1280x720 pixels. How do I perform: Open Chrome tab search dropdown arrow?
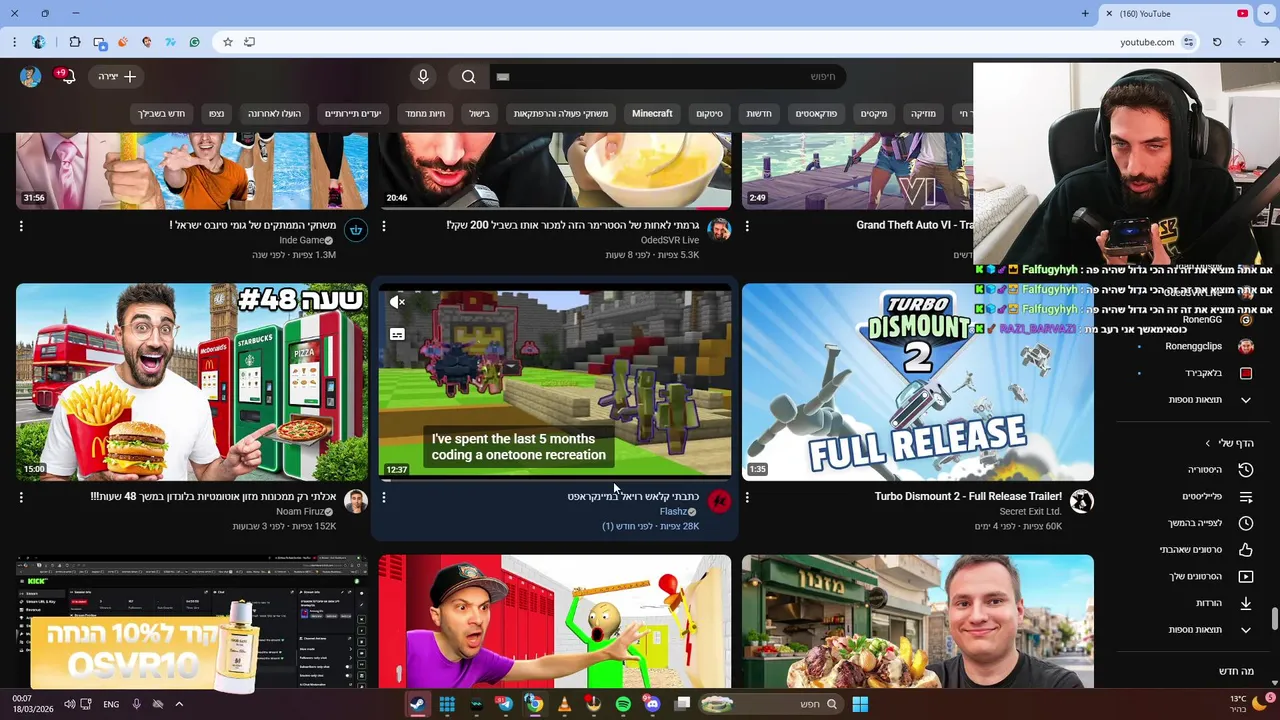[1266, 13]
